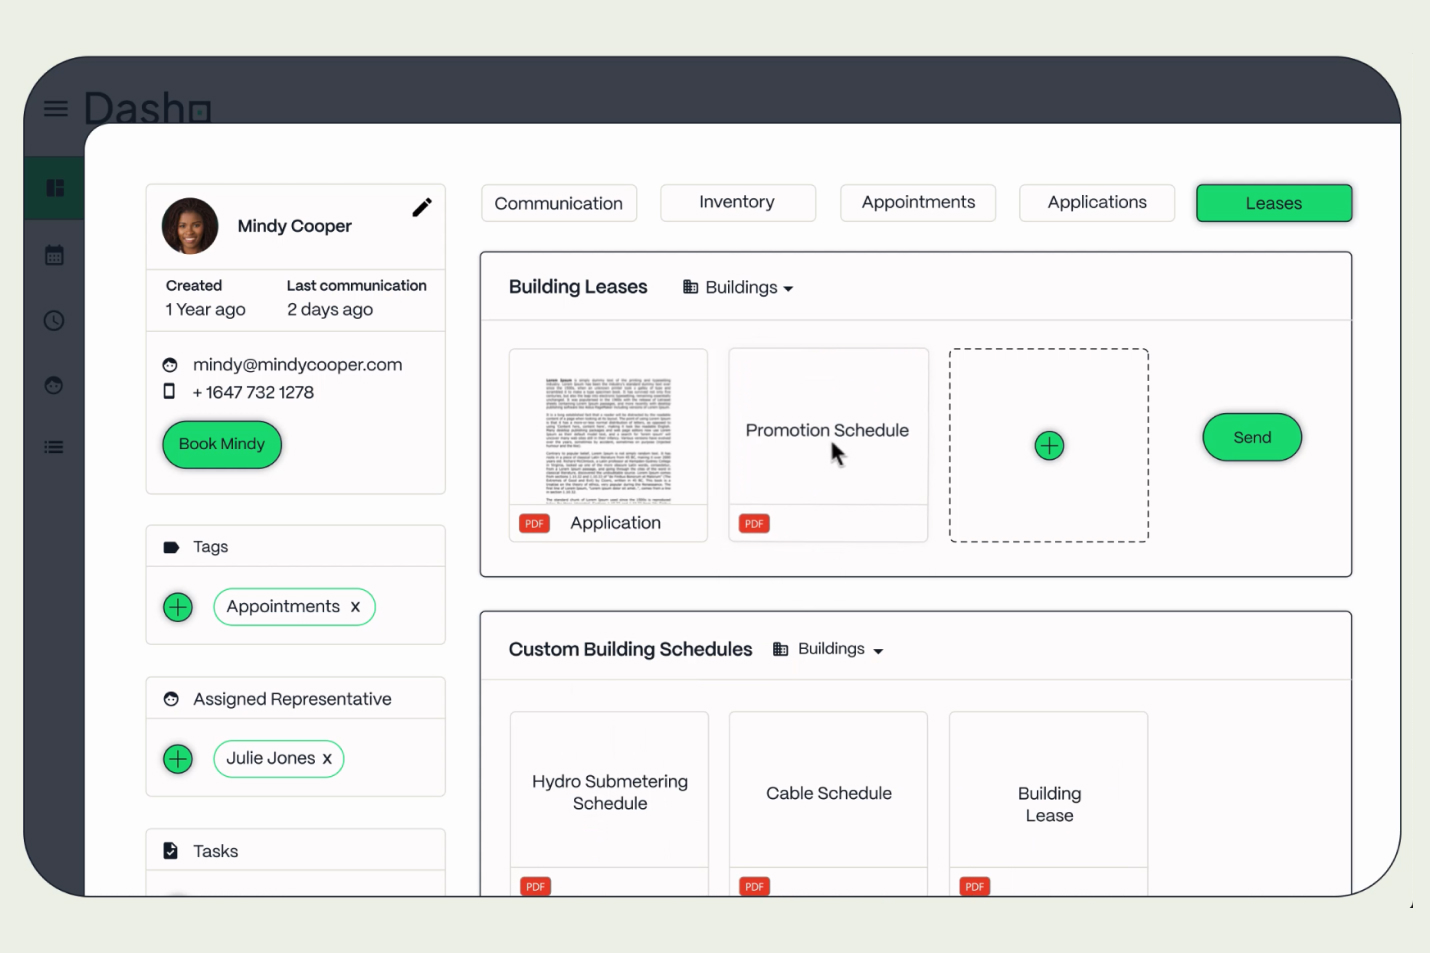Open the mindy@mindycooper.com email link
The width and height of the screenshot is (1430, 953).
tap(298, 365)
